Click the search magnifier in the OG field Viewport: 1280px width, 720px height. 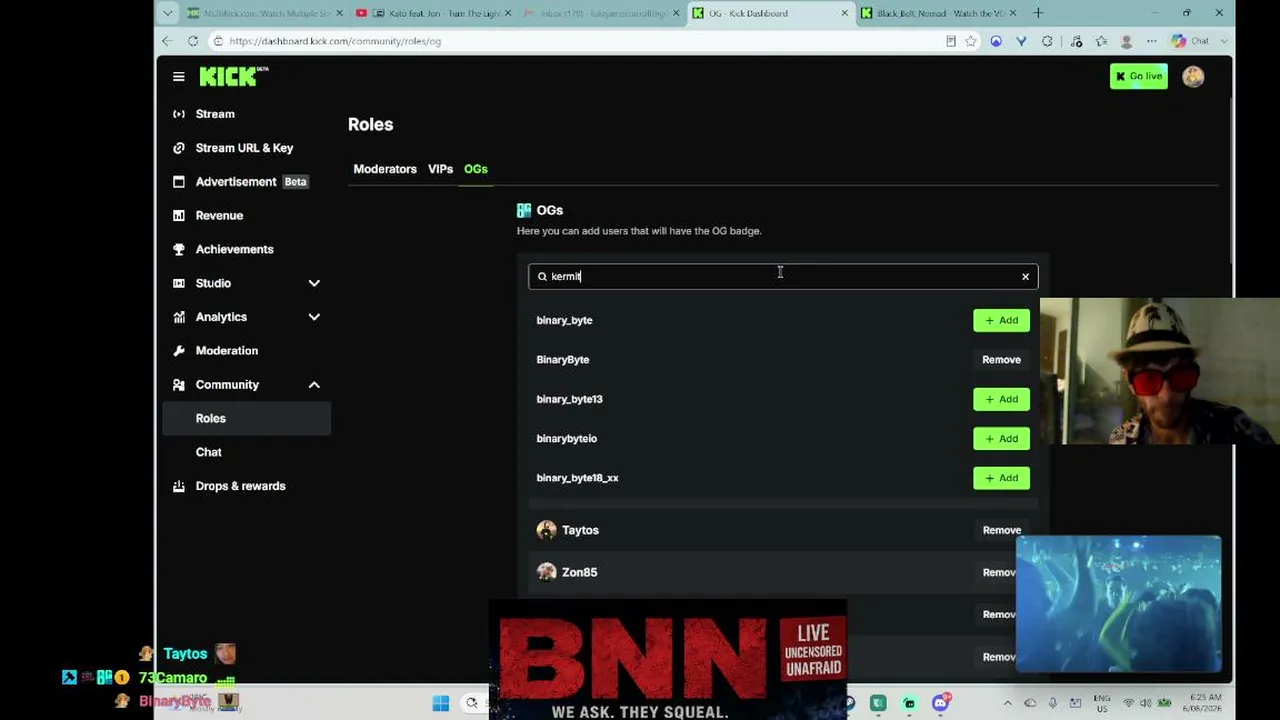tap(542, 277)
